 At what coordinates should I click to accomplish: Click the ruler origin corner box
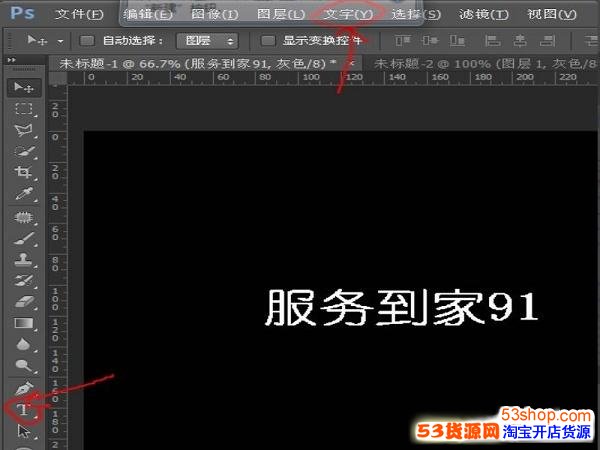click(x=58, y=78)
